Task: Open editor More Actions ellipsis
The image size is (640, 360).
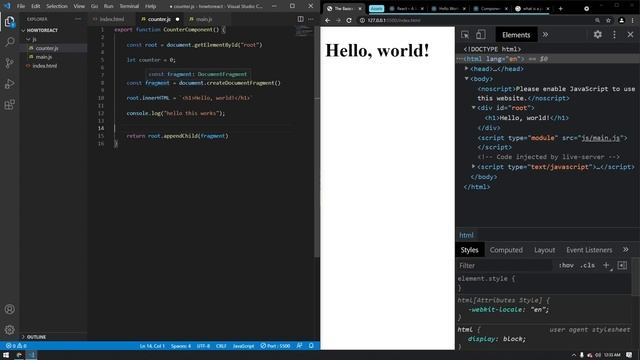Action: [311, 19]
